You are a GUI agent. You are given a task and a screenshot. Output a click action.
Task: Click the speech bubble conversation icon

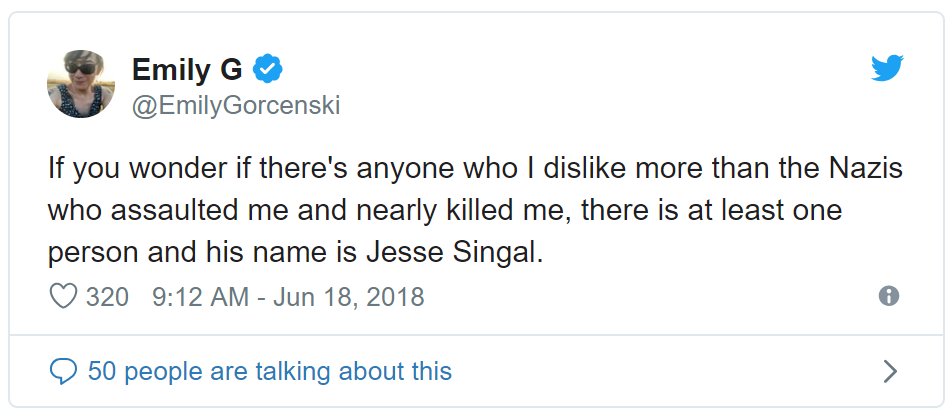pos(63,372)
